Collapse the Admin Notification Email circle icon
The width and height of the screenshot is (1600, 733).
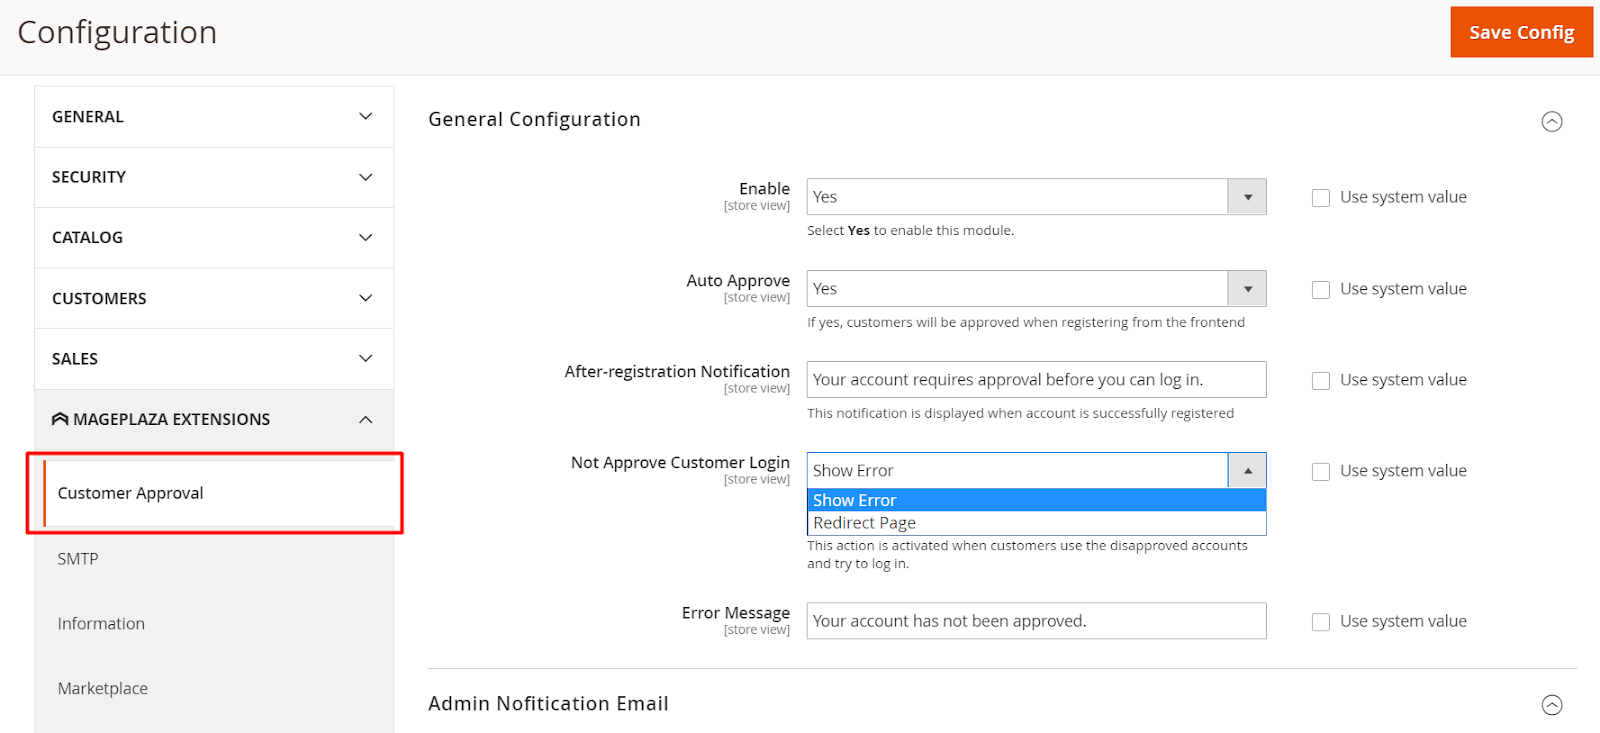pos(1551,705)
